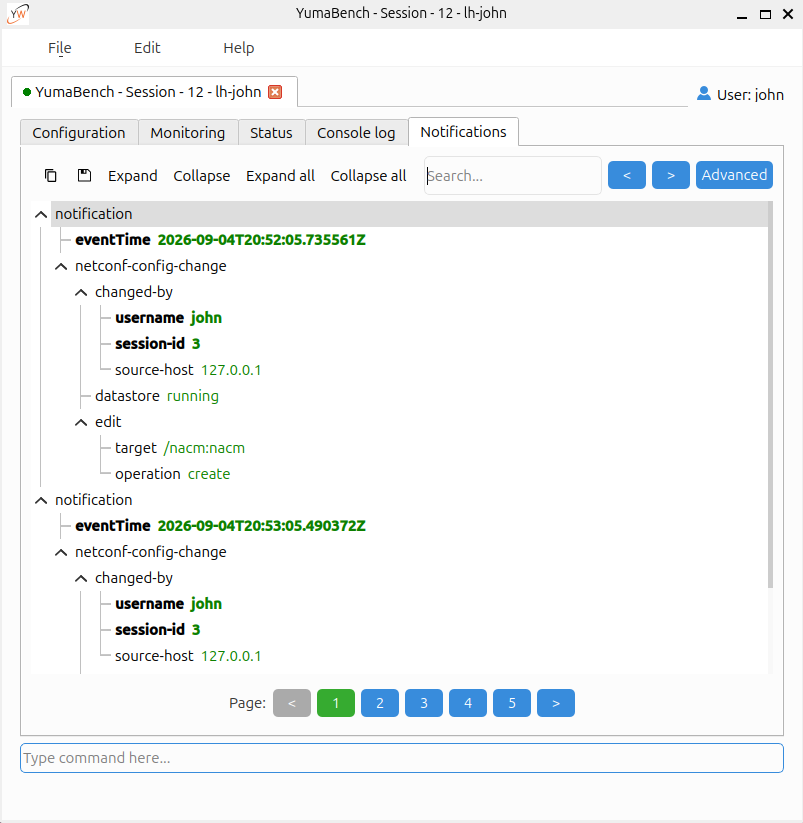803x823 pixels.
Task: Click Expand all in the toolbar
Action: (280, 176)
